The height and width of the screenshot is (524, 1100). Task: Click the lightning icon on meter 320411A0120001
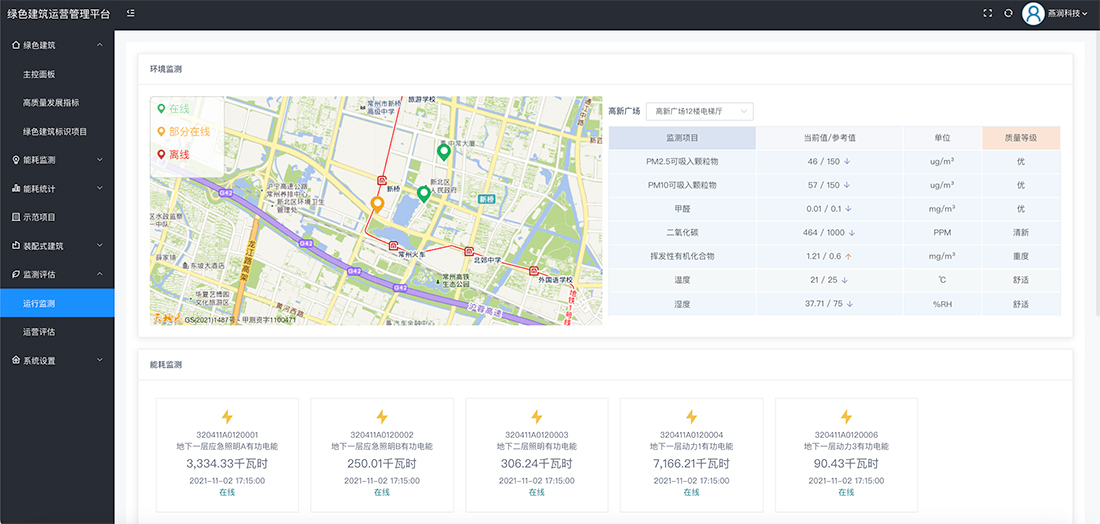coord(227,417)
